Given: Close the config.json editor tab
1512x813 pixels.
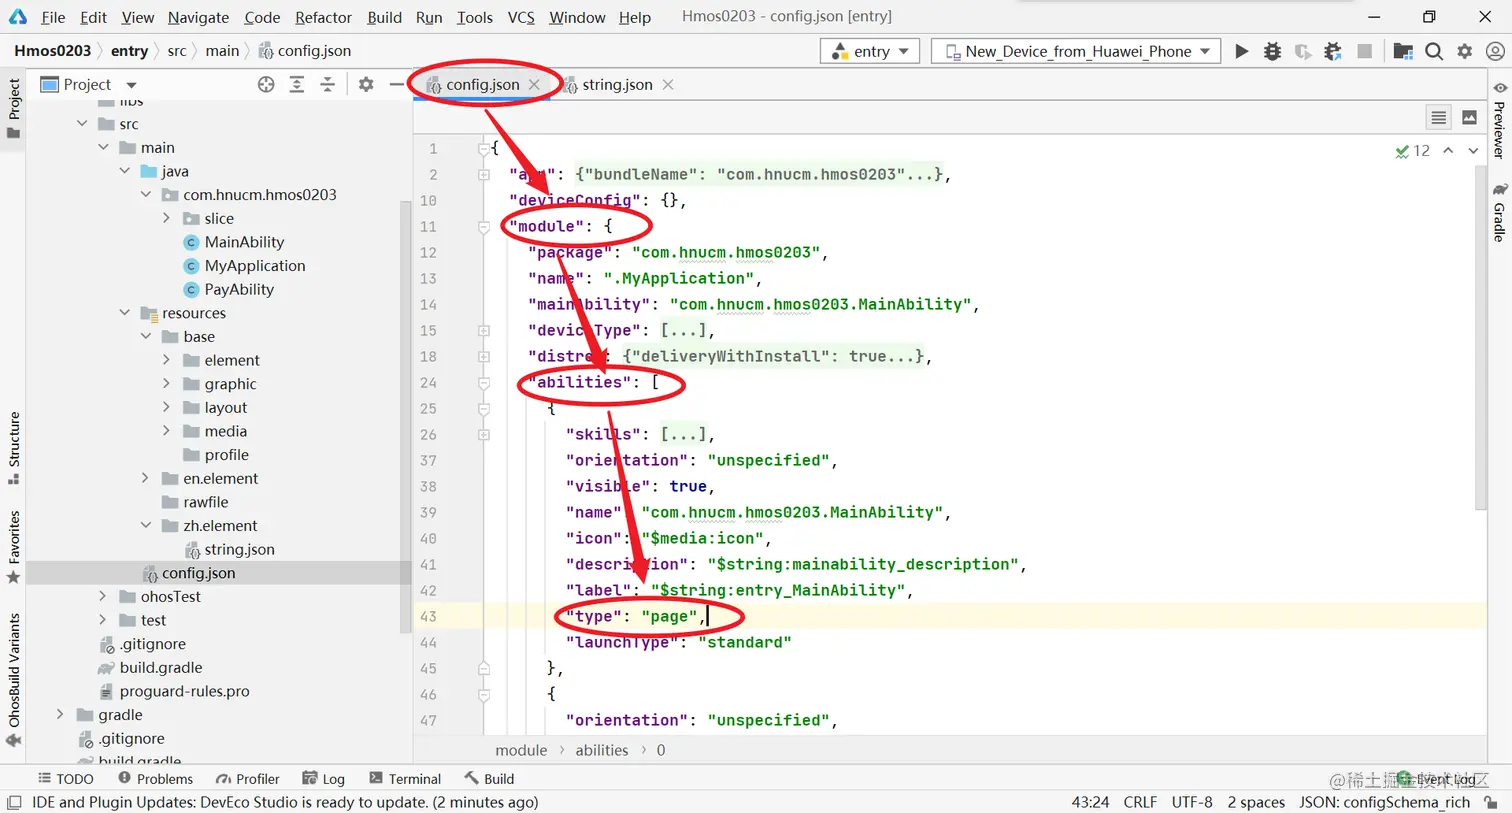Looking at the screenshot, I should tap(535, 85).
